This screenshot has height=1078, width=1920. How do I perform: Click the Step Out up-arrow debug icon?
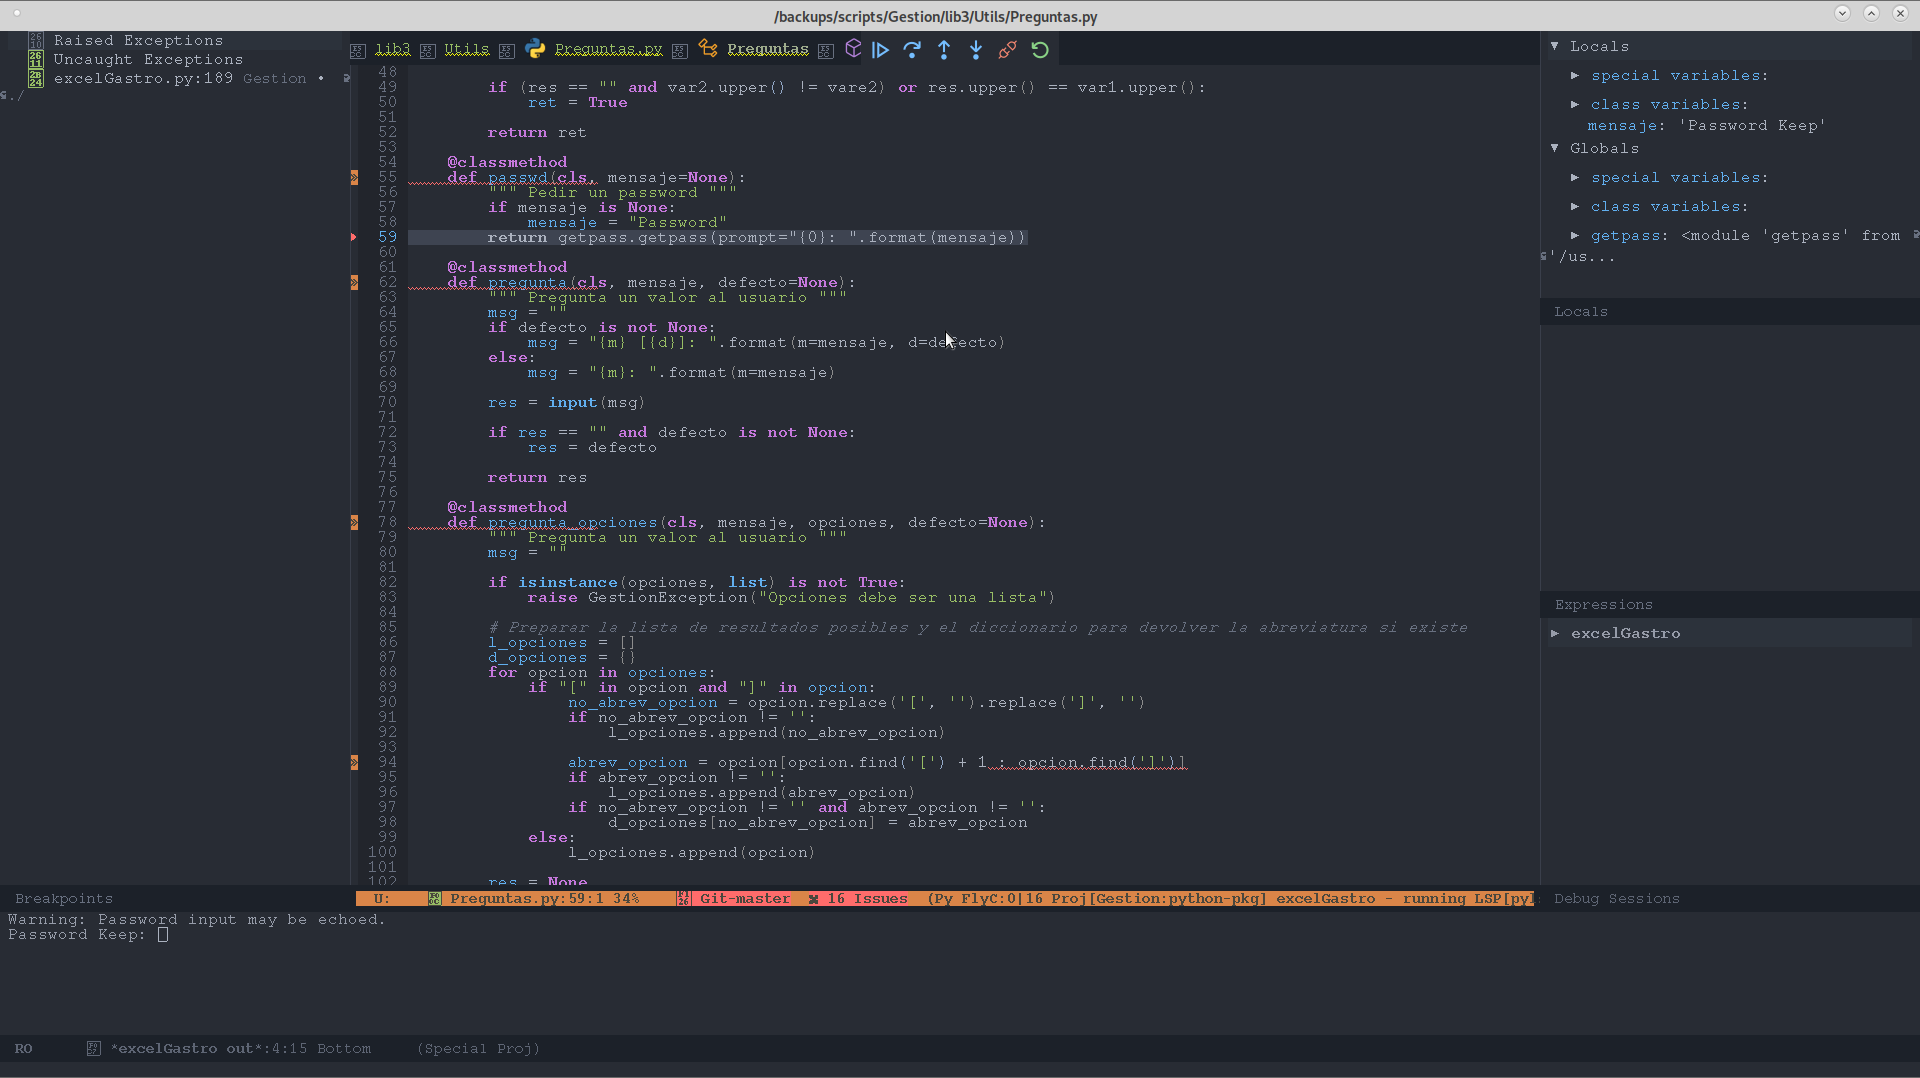(x=944, y=49)
